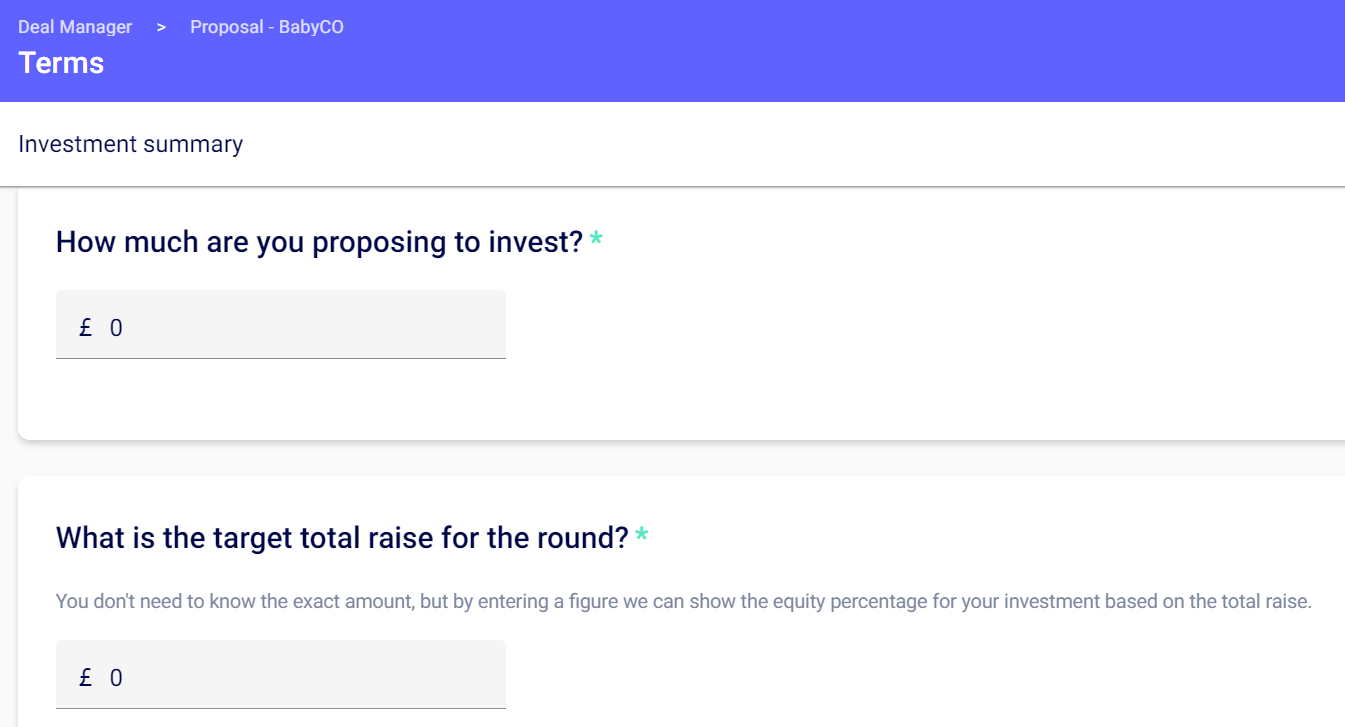The image size is (1345, 727).
Task: Click the pound symbol in investment field
Action: tap(86, 327)
